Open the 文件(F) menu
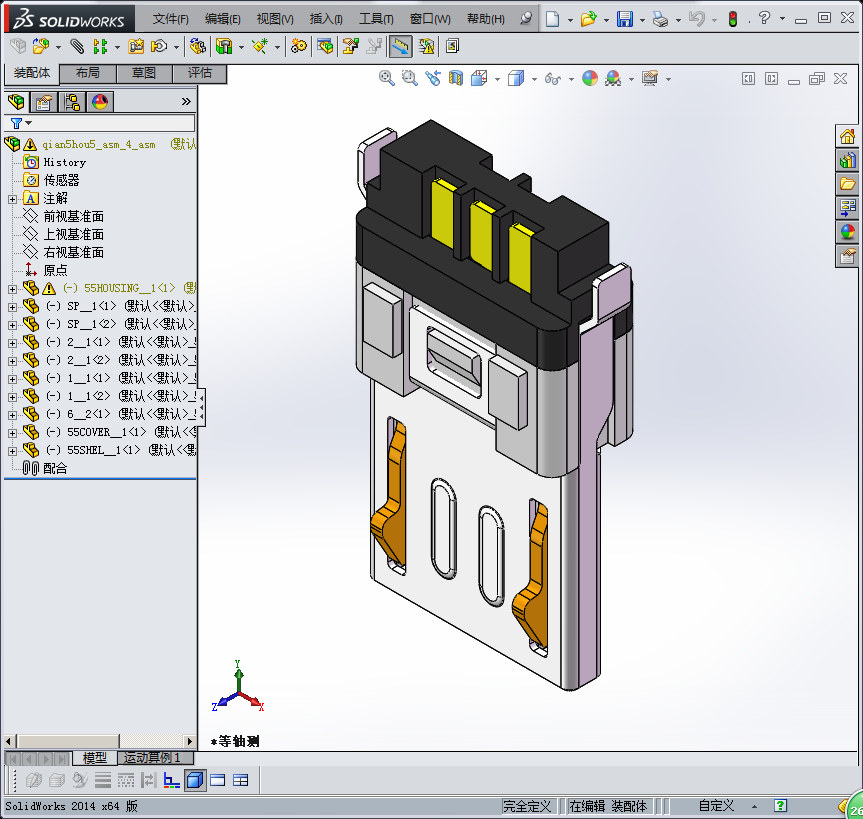 click(171, 19)
